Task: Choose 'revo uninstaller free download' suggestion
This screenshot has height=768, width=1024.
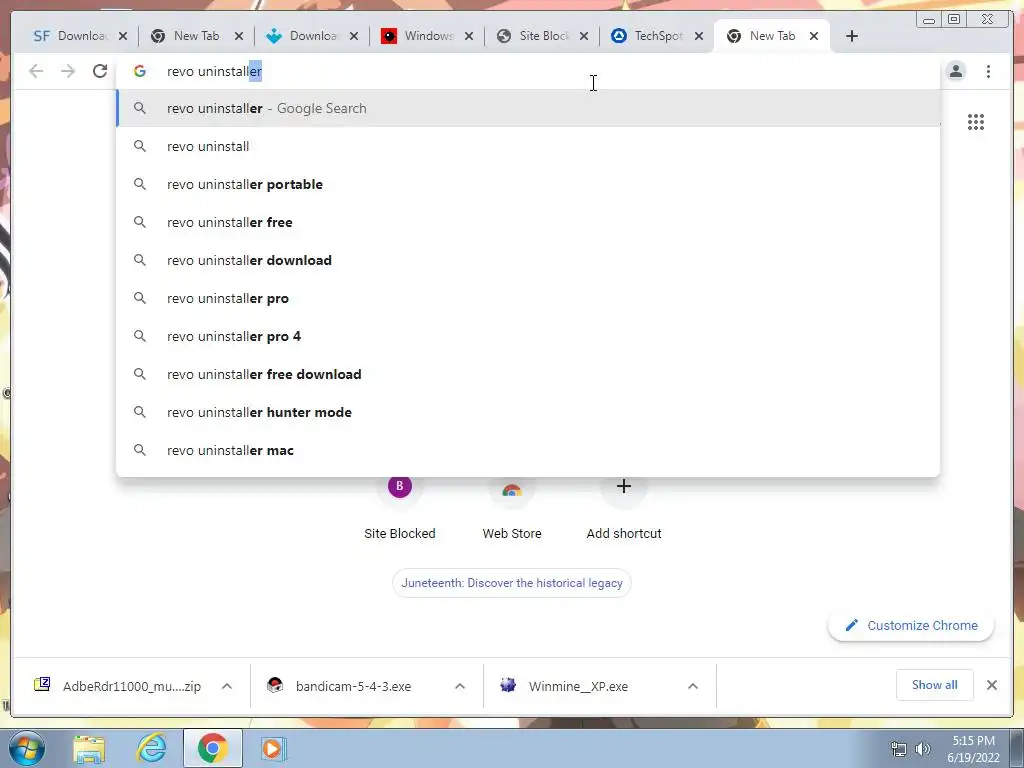Action: coord(528,374)
